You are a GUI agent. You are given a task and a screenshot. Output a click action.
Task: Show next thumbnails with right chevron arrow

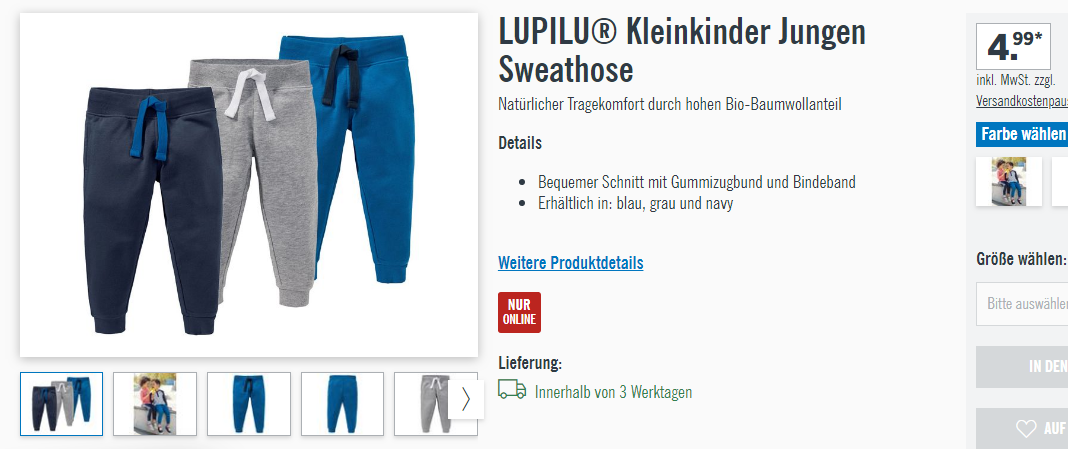point(466,399)
